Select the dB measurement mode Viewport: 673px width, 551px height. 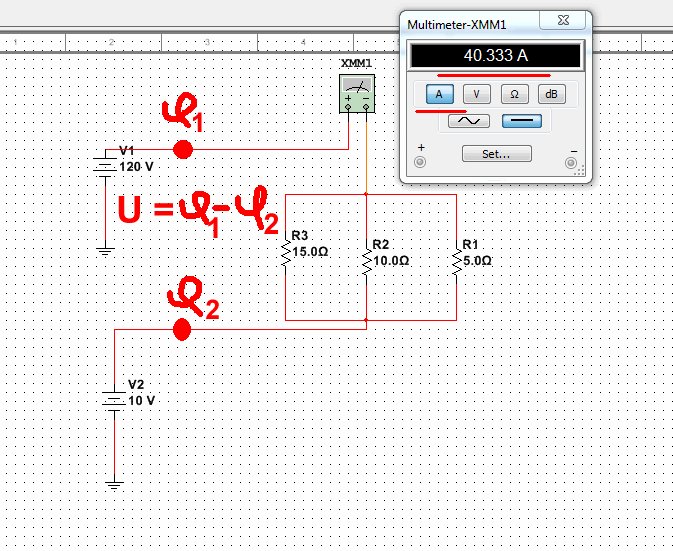click(x=549, y=94)
